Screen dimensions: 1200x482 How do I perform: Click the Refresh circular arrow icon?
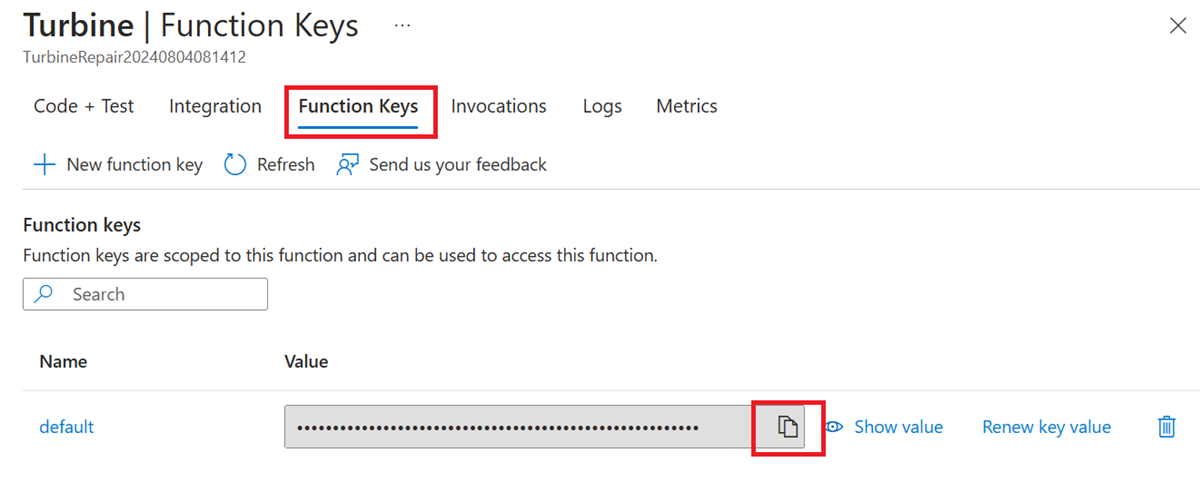(235, 165)
